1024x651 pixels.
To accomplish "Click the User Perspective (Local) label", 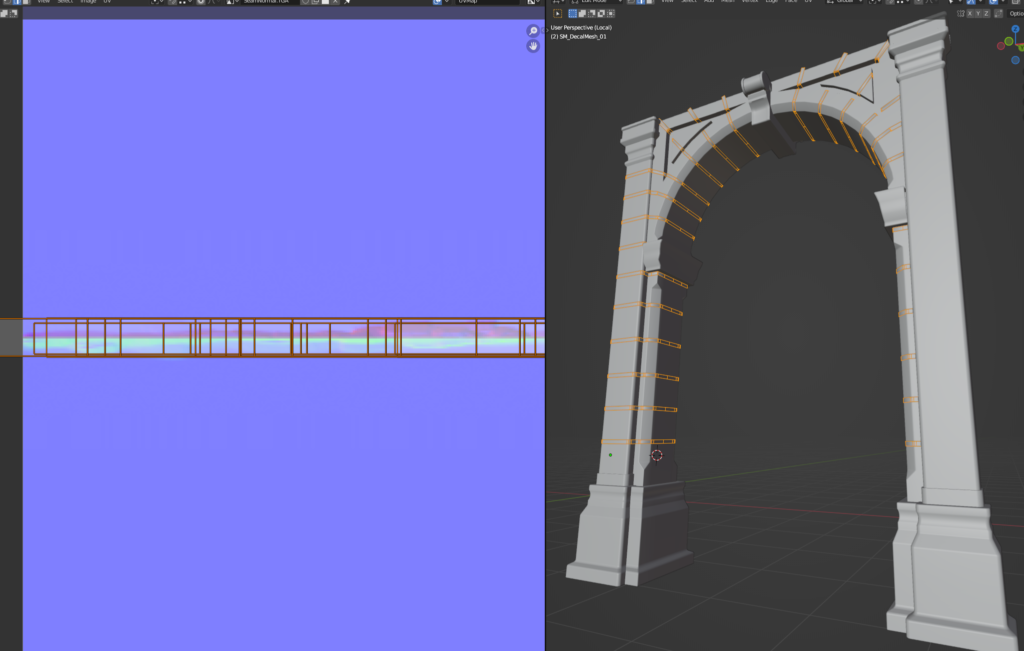I will click(580, 27).
